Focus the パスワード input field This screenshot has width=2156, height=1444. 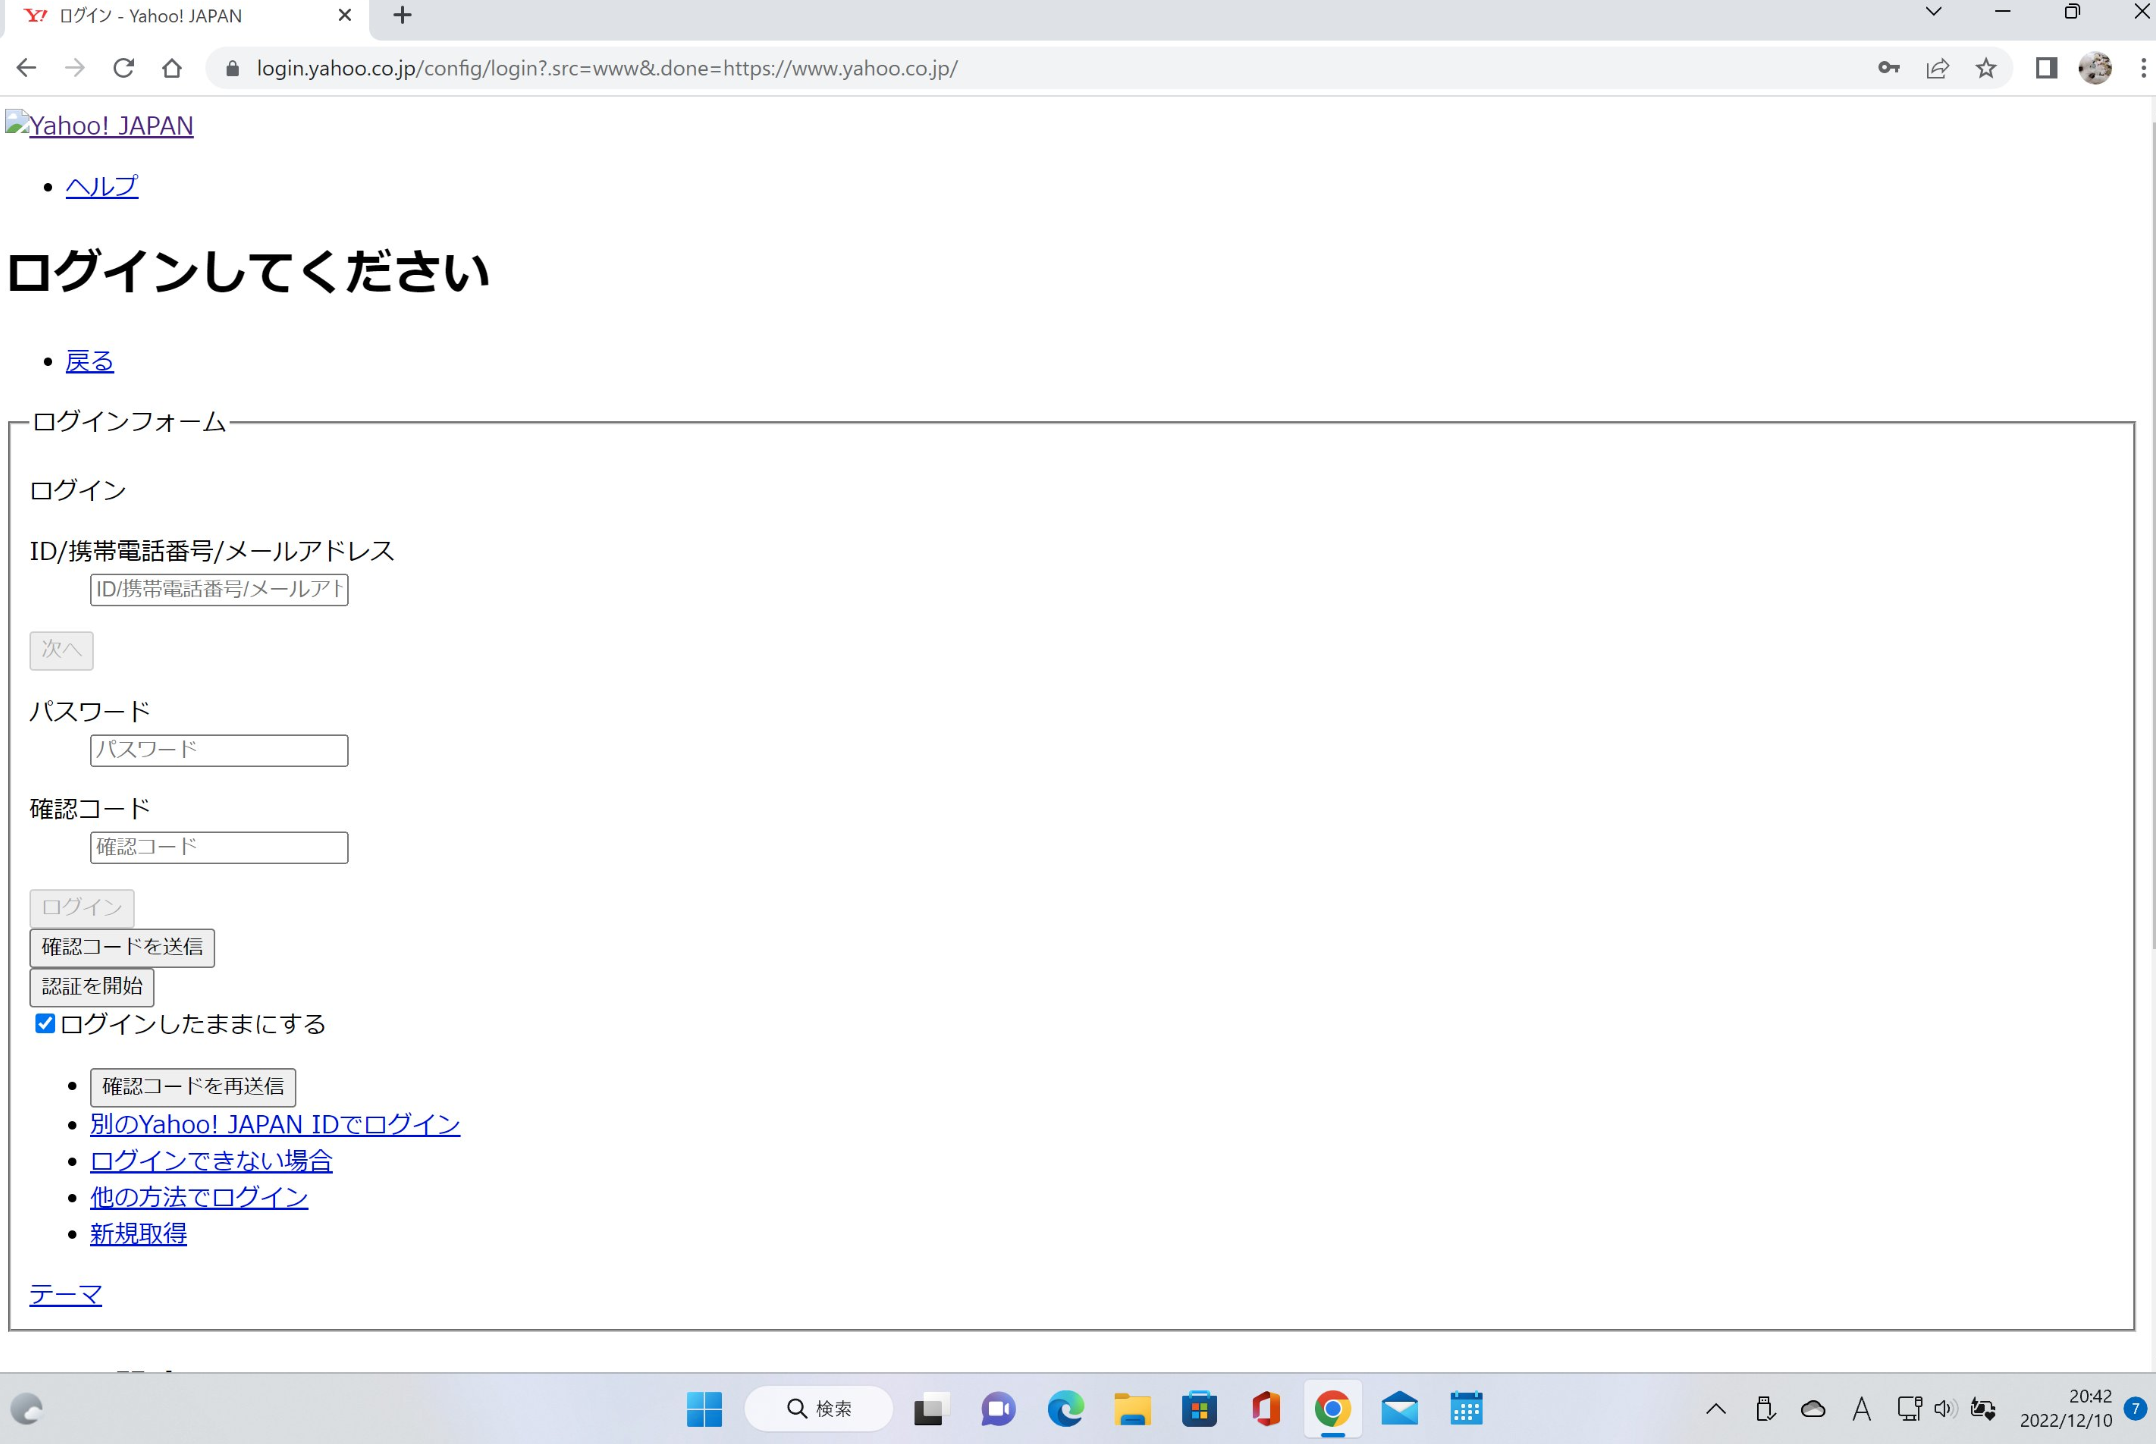[x=219, y=750]
